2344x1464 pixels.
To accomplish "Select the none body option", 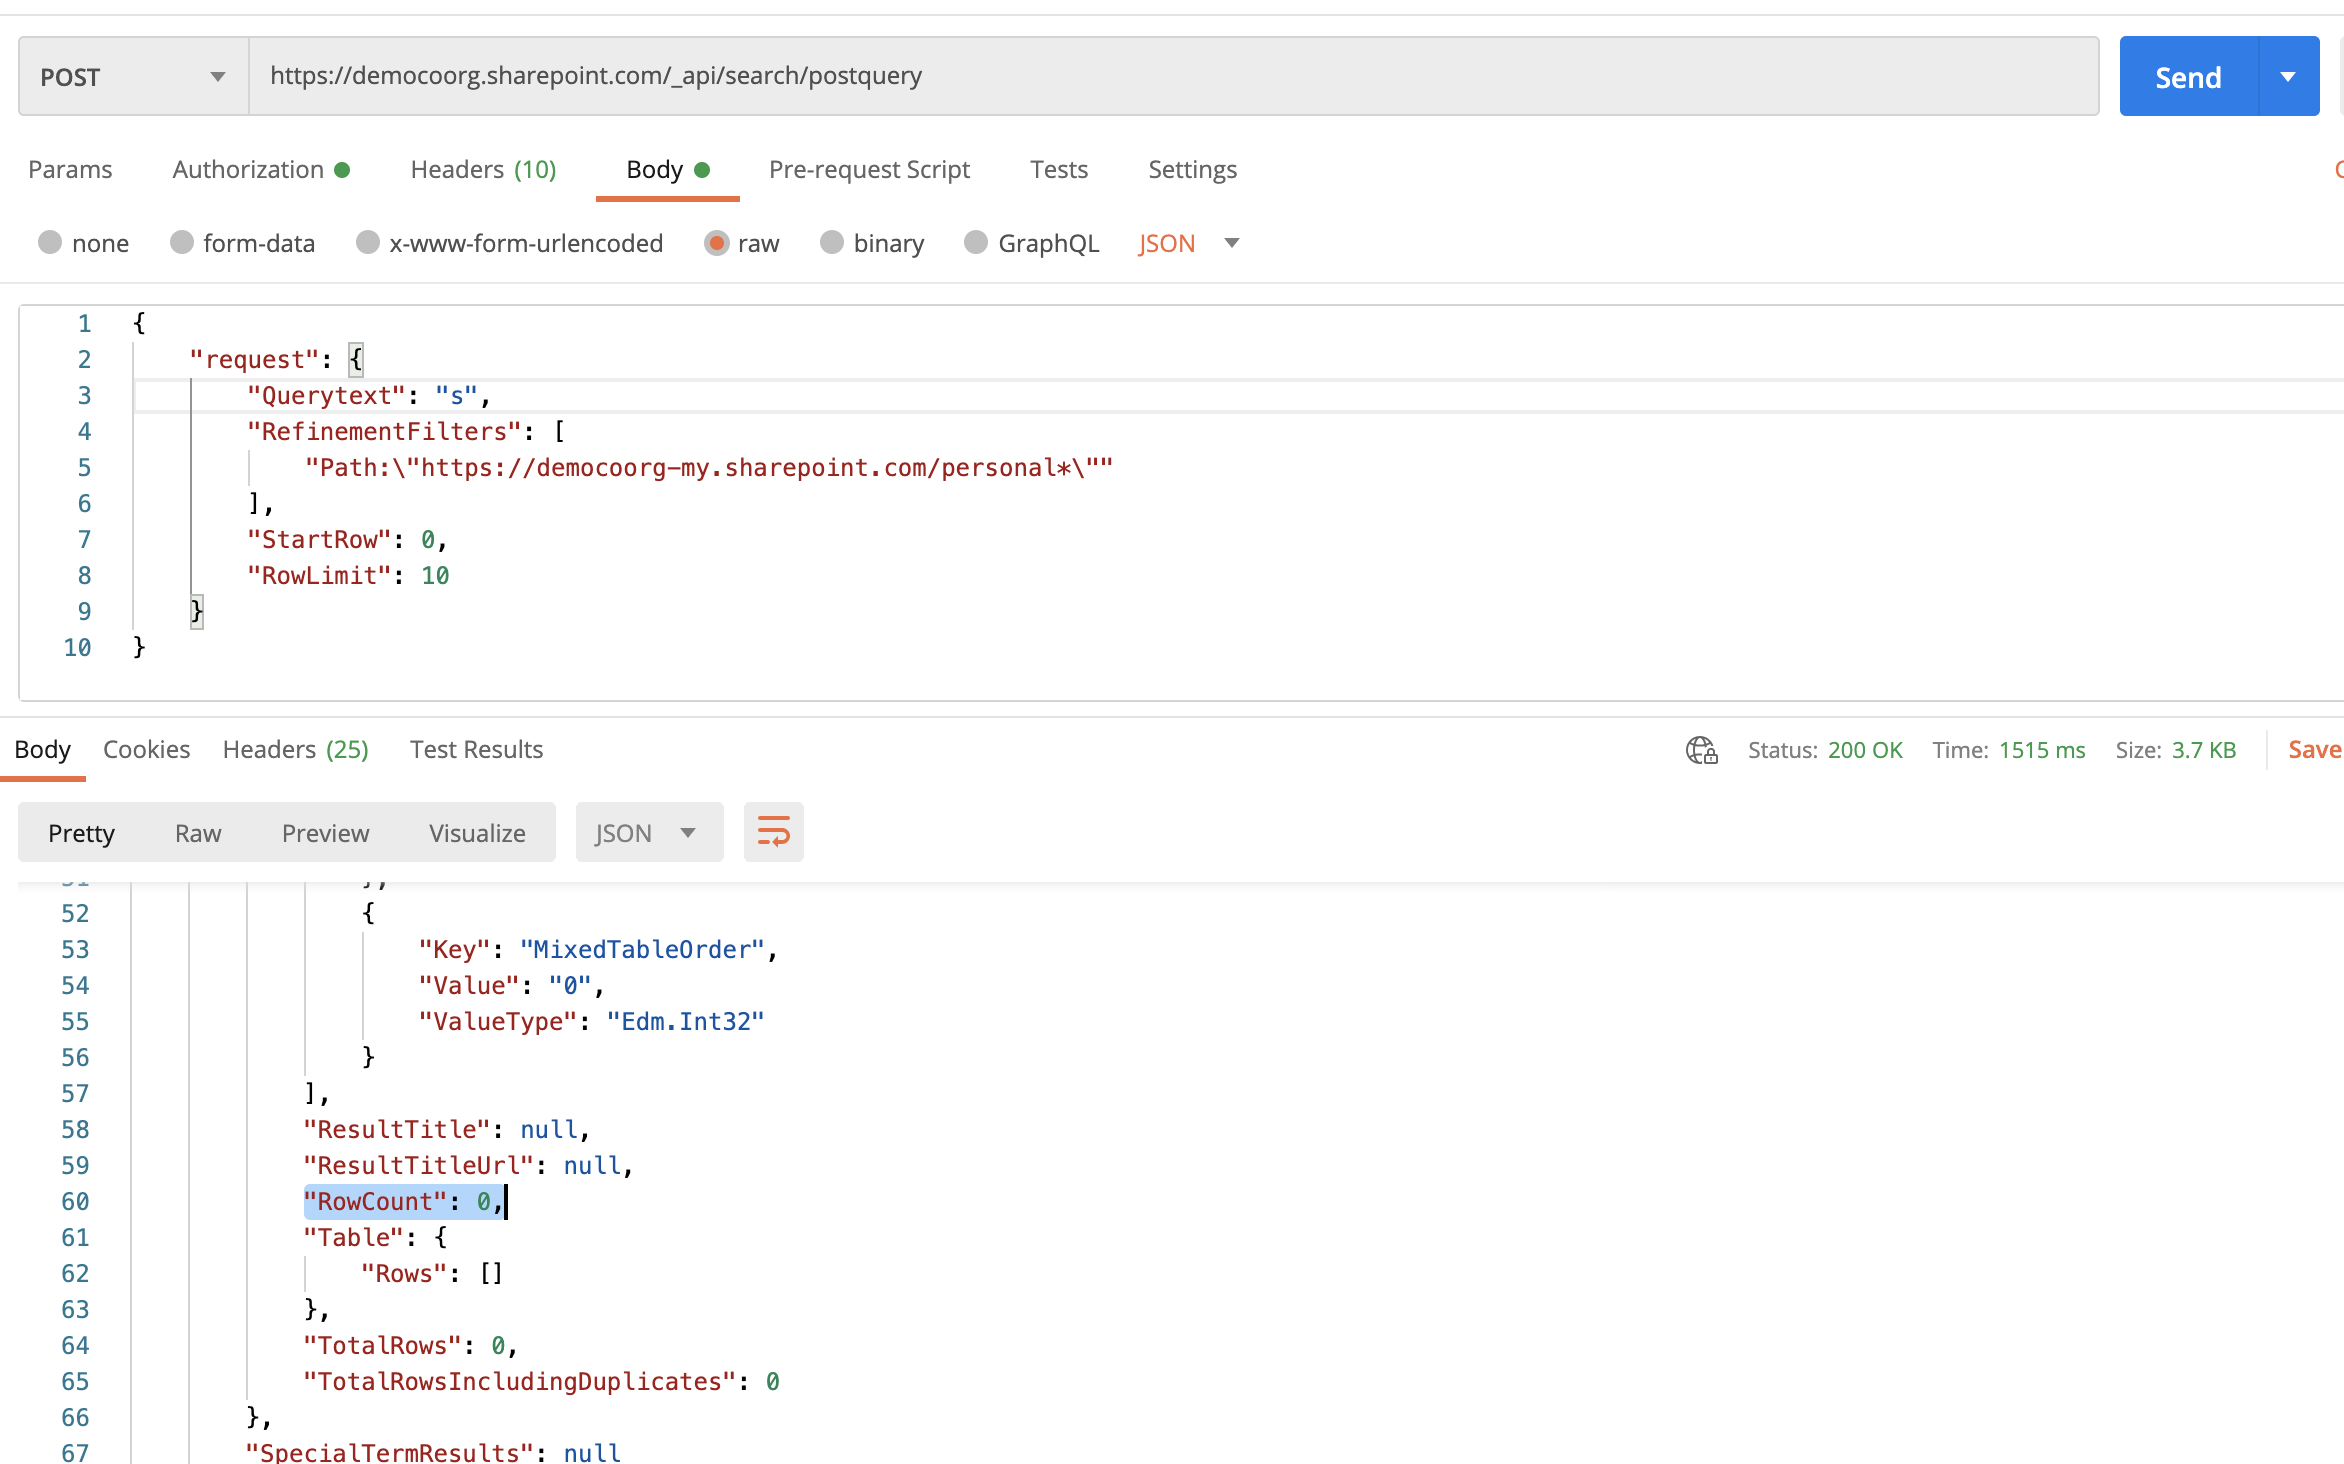I will 83,243.
